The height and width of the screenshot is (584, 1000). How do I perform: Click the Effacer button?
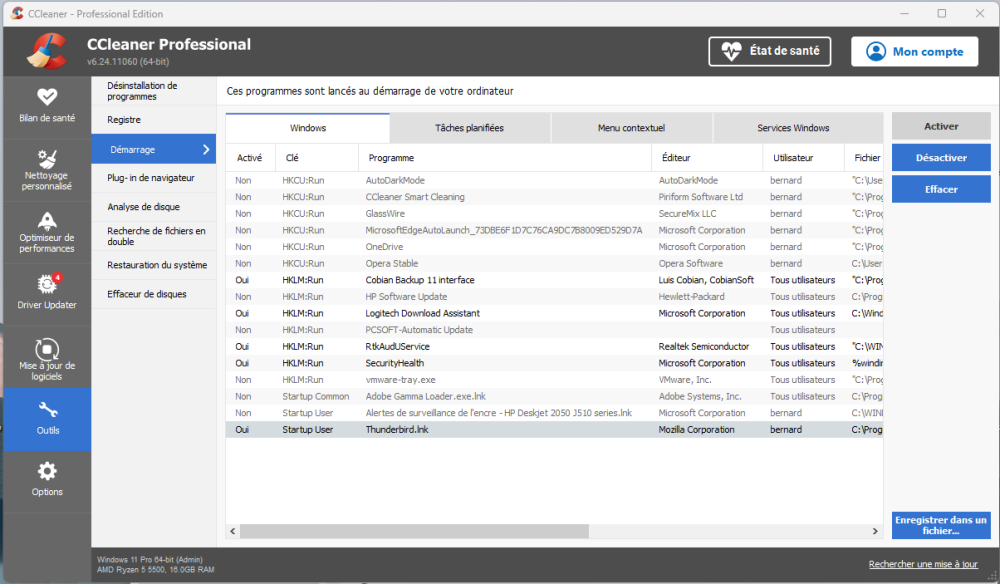(x=941, y=189)
